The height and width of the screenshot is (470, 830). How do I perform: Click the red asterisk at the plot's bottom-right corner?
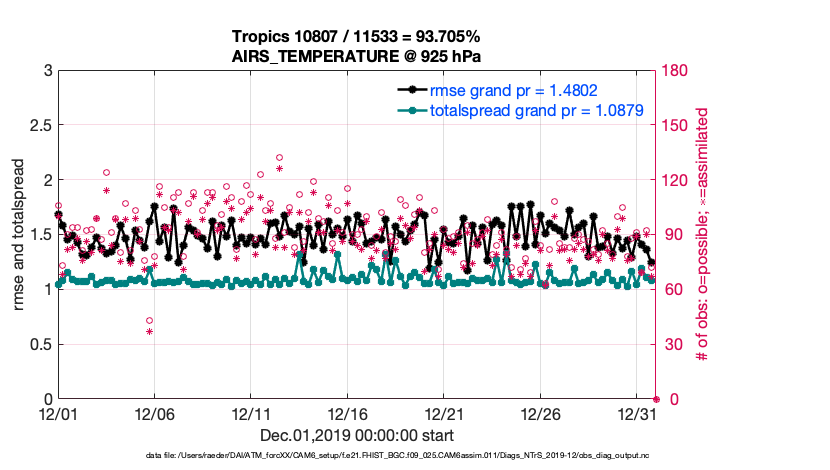coord(656,399)
